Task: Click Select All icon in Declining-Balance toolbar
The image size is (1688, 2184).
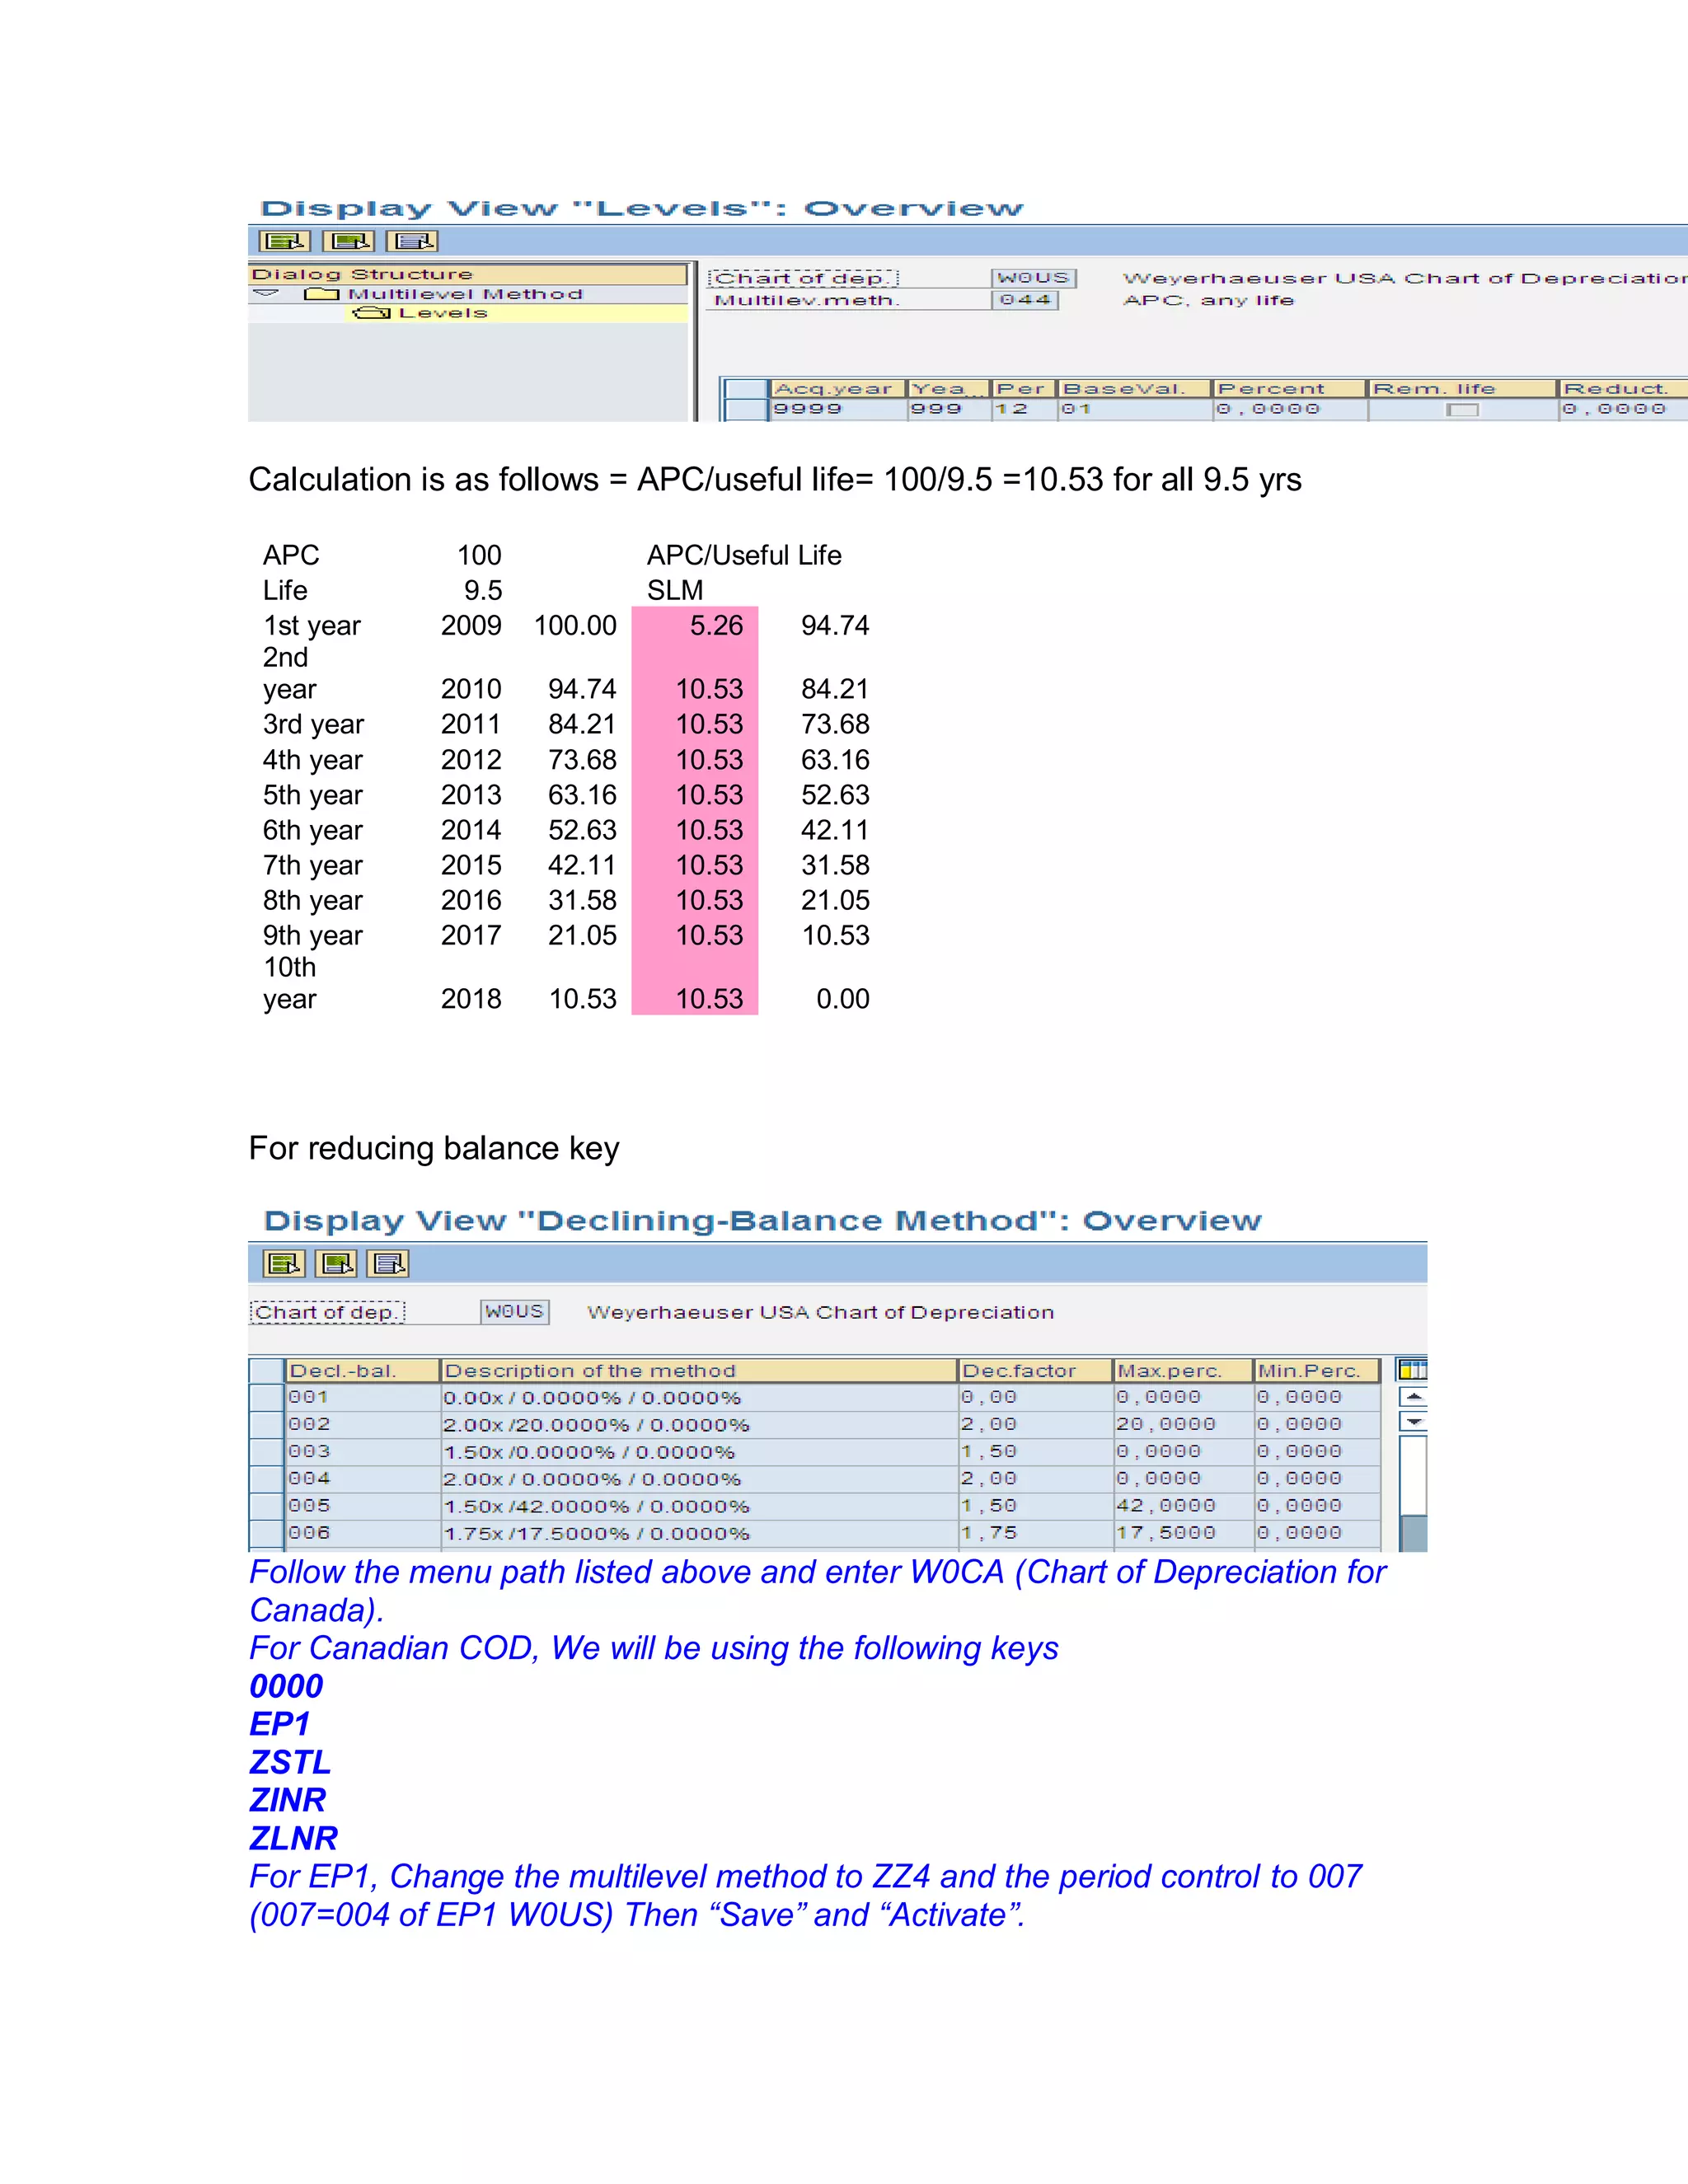Action: (x=284, y=1264)
